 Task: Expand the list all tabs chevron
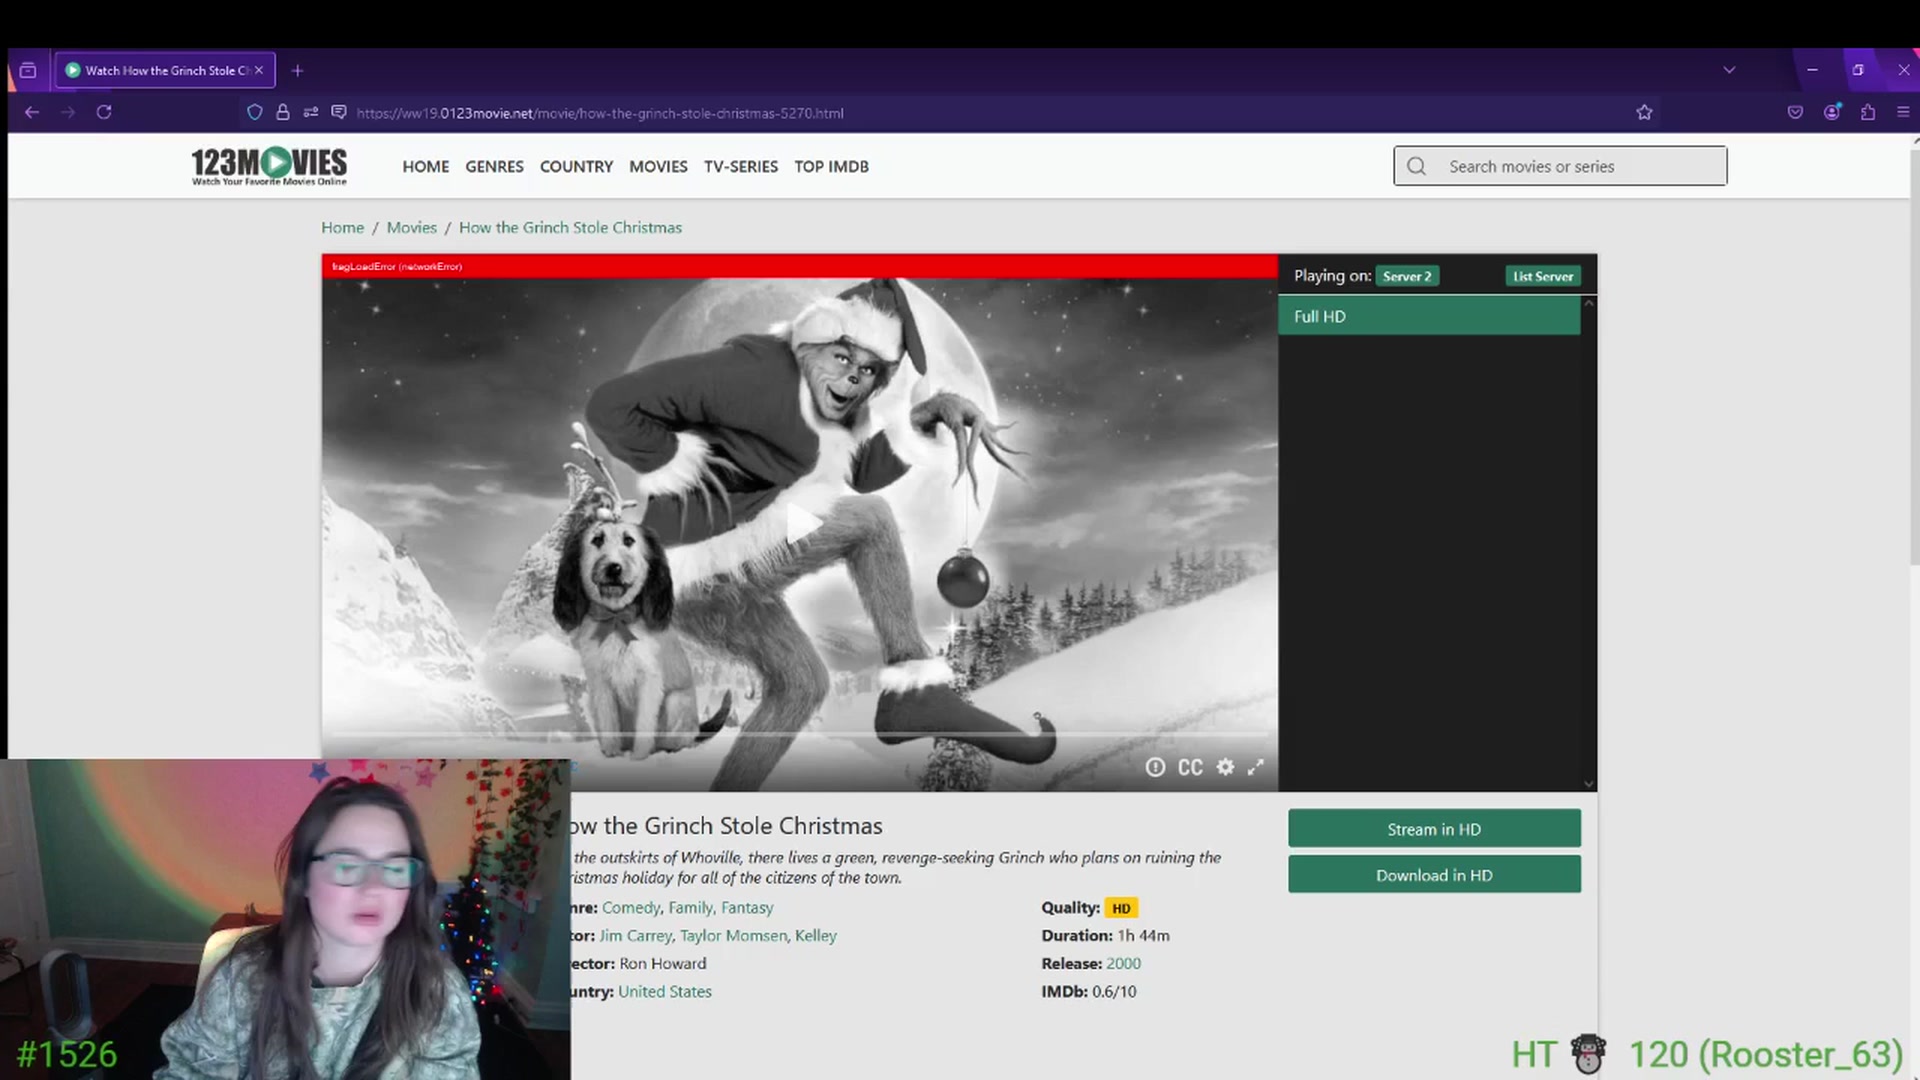(x=1729, y=70)
